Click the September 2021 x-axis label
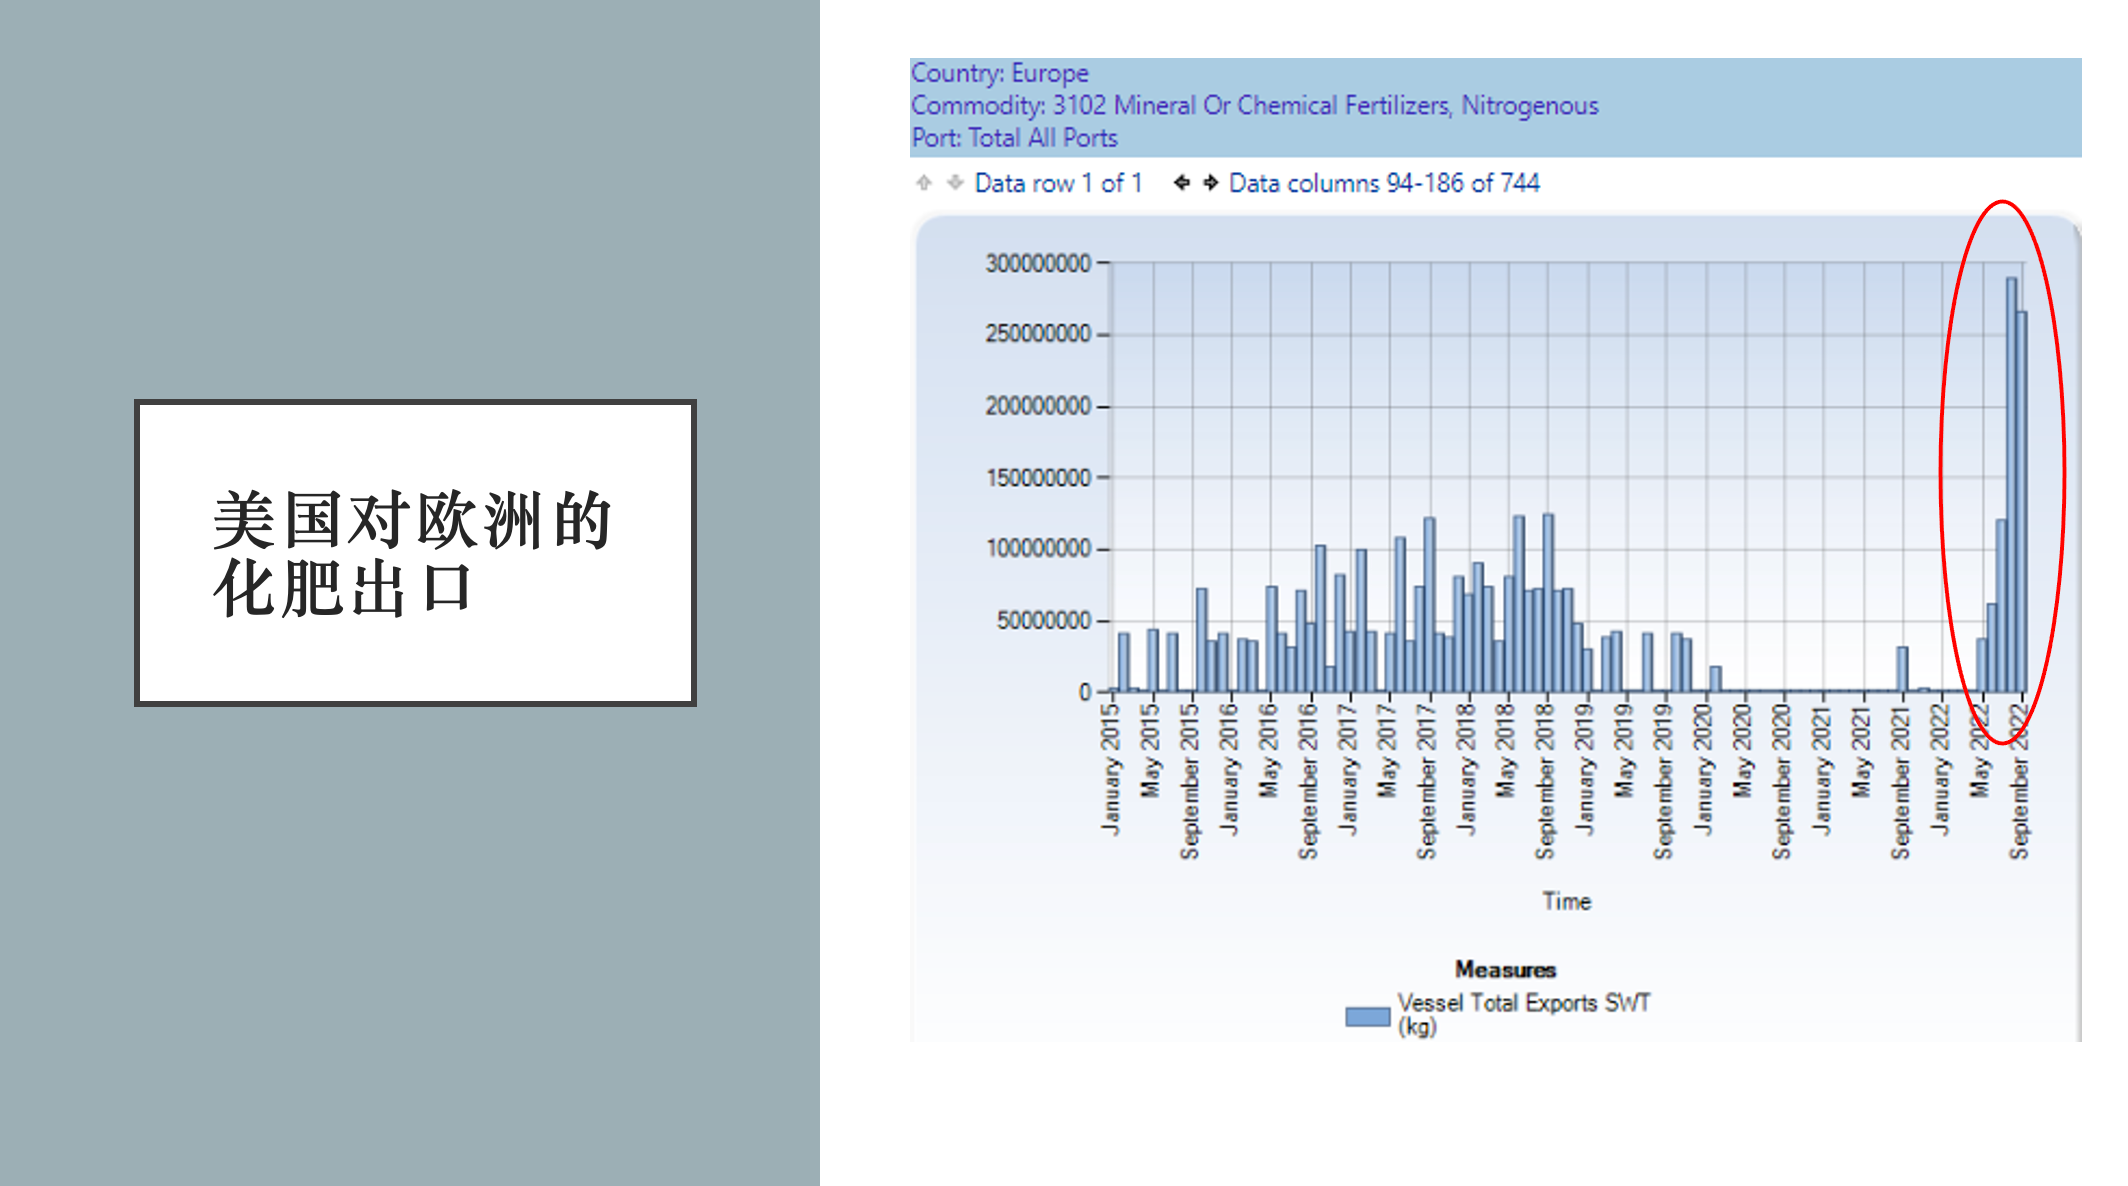 (x=1900, y=781)
